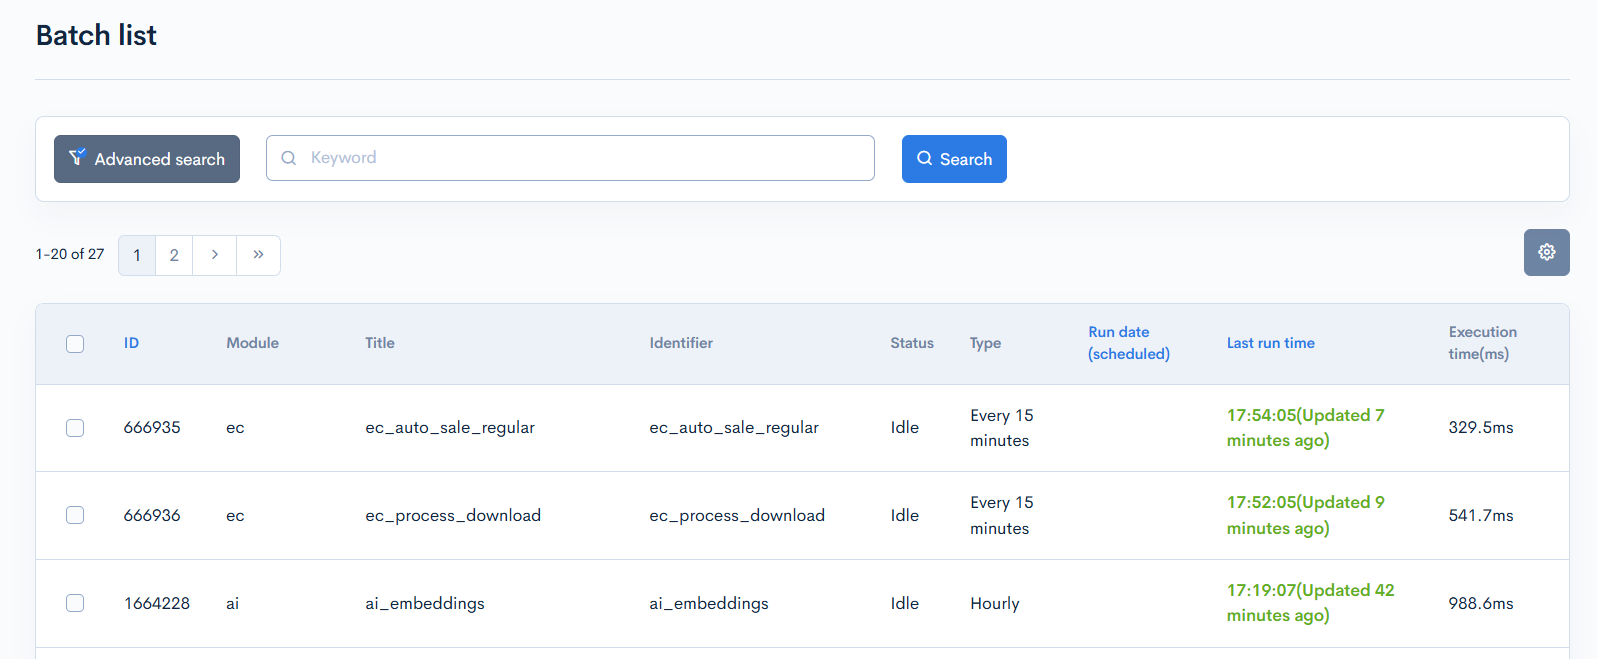Click the 988.6ms execution time
1597x659 pixels.
[1481, 603]
